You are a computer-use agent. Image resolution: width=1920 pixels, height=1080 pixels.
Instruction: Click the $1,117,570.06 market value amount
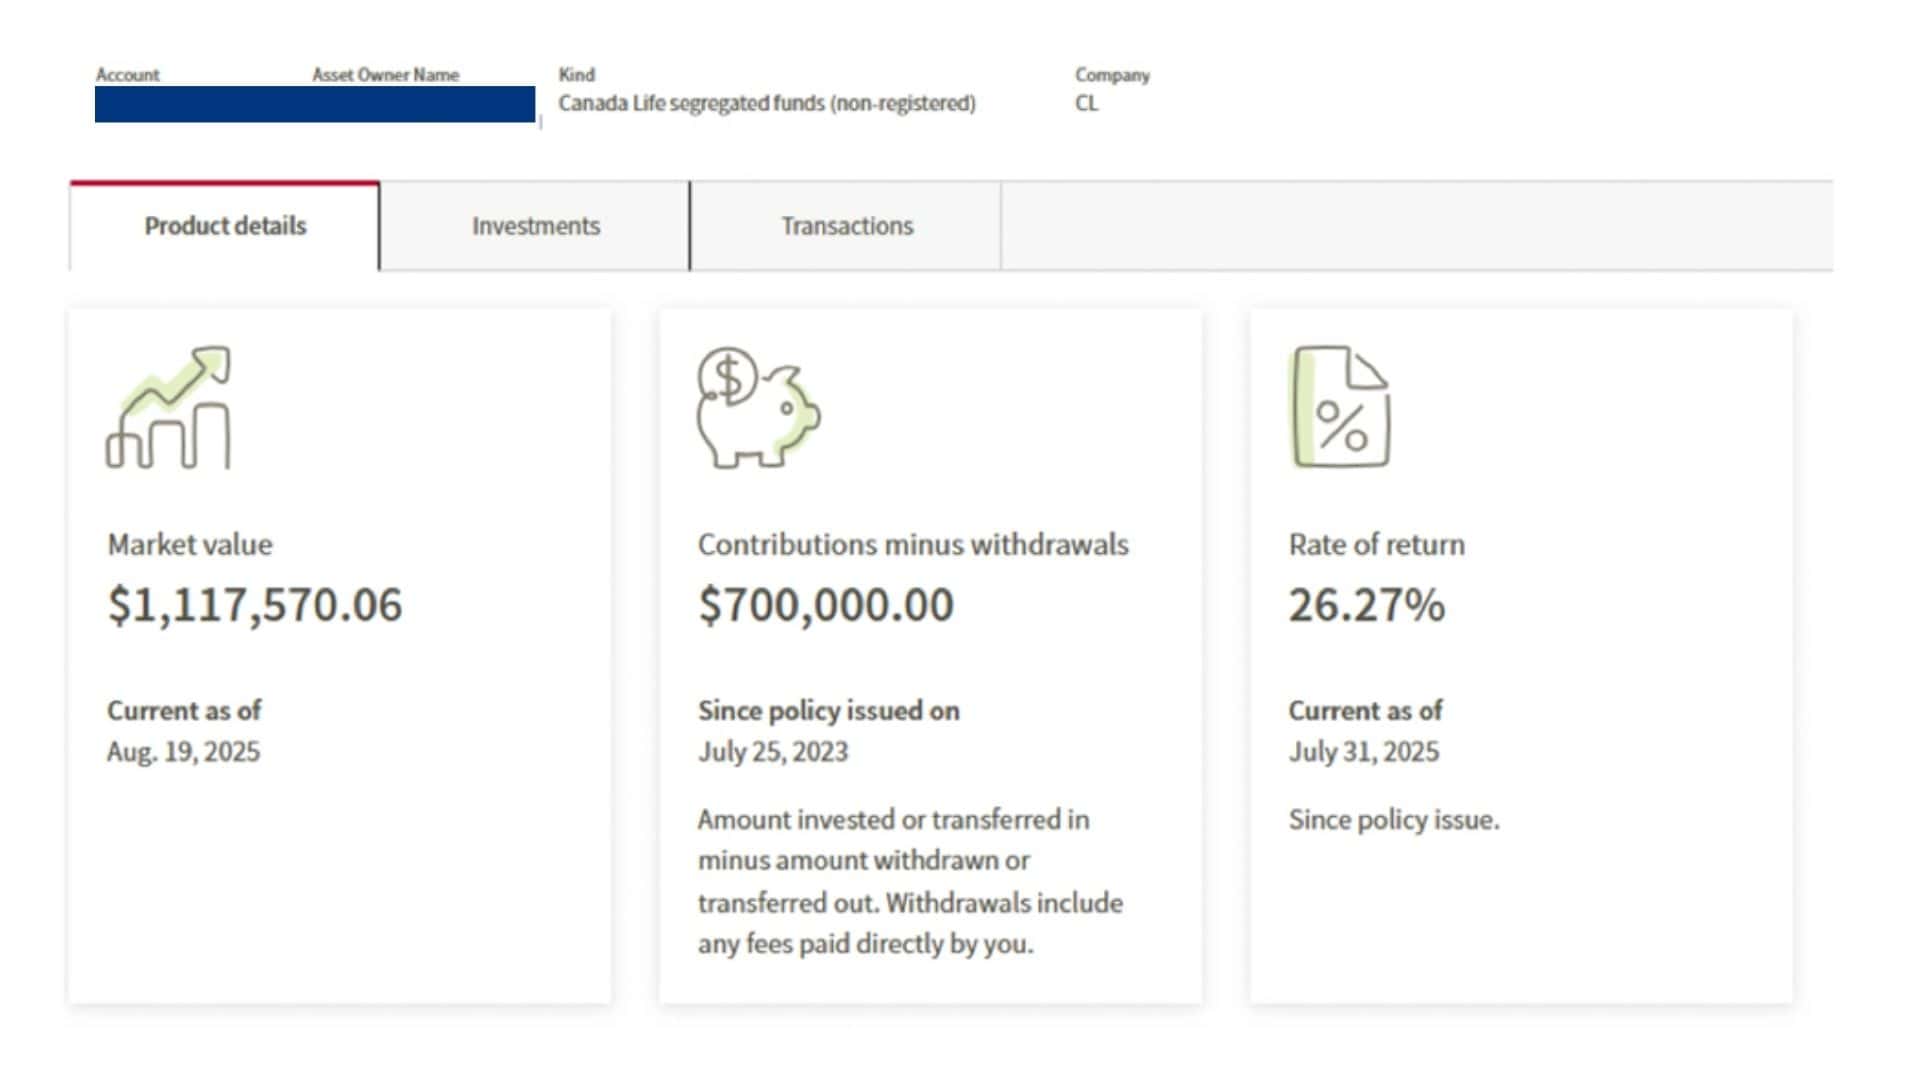tap(254, 605)
